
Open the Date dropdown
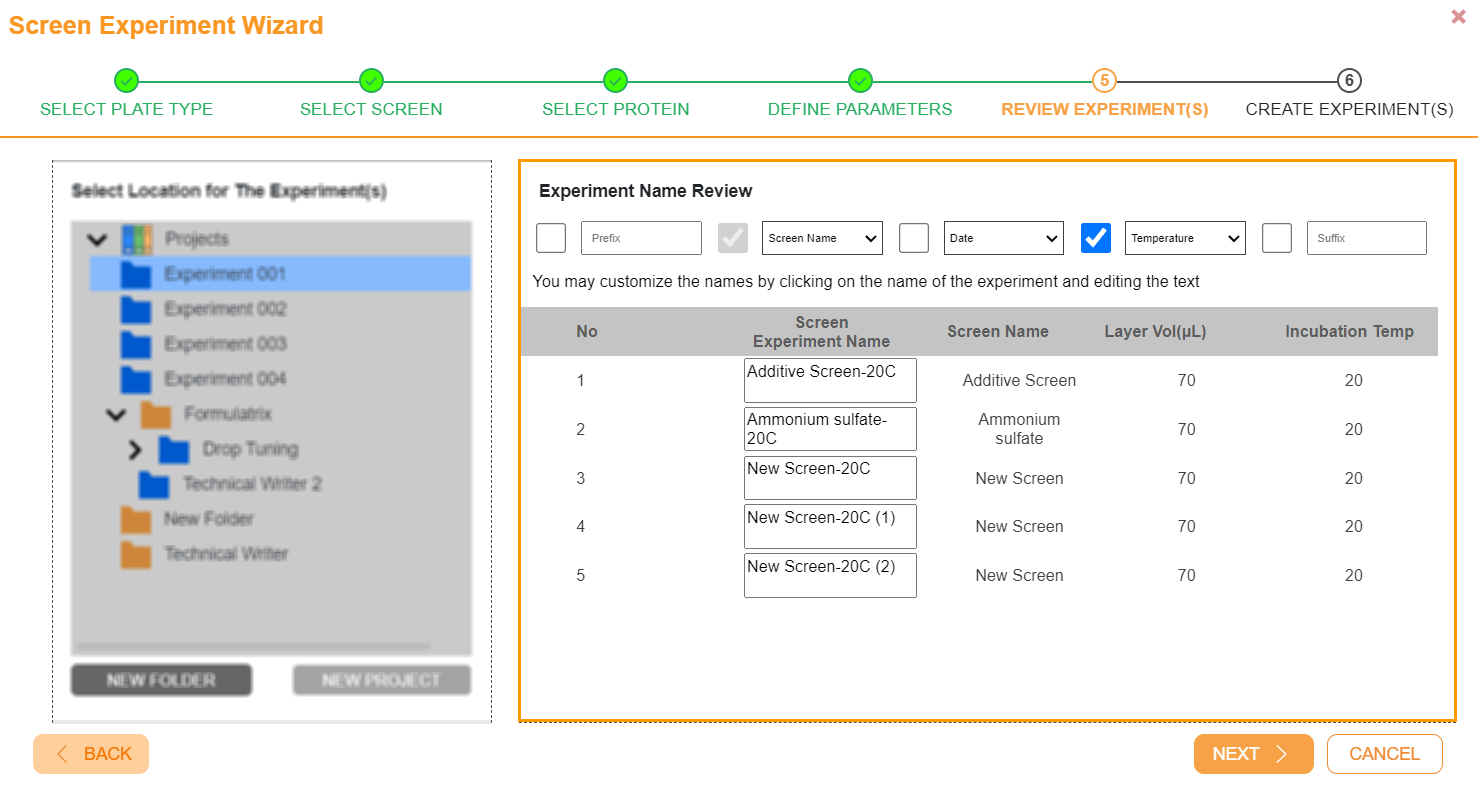point(1003,237)
